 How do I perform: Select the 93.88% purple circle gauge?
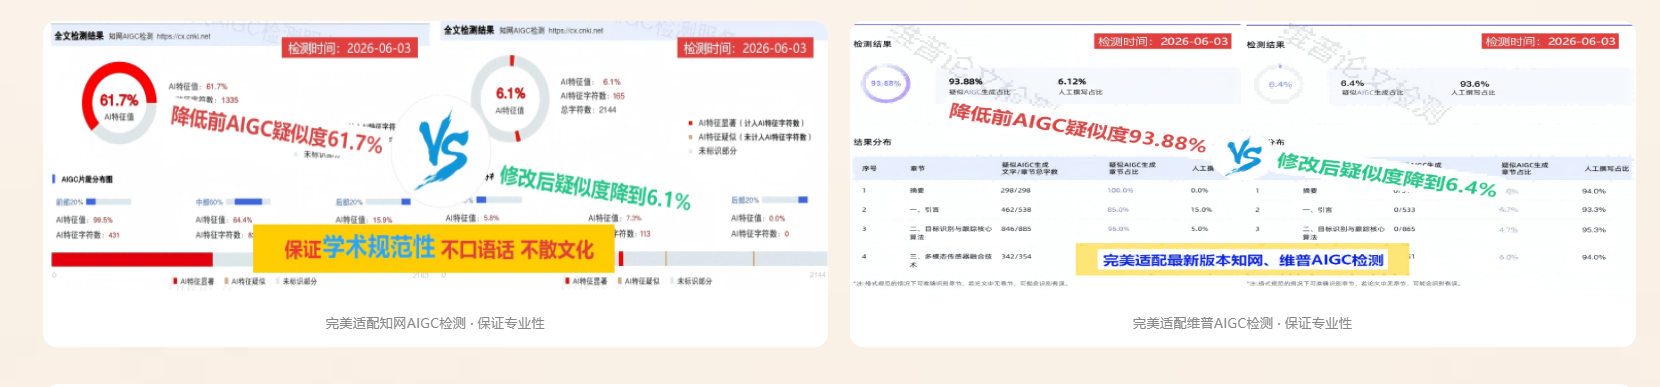click(x=885, y=84)
